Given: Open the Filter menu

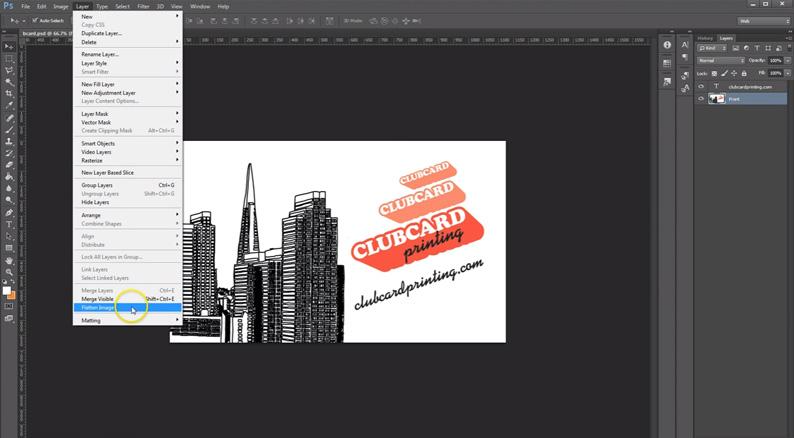Looking at the screenshot, I should click(143, 7).
